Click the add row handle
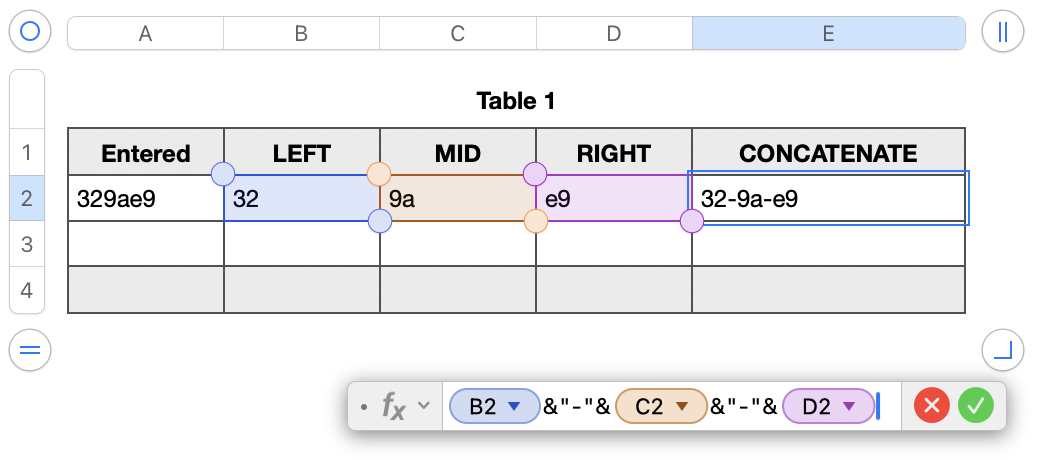 click(30, 350)
